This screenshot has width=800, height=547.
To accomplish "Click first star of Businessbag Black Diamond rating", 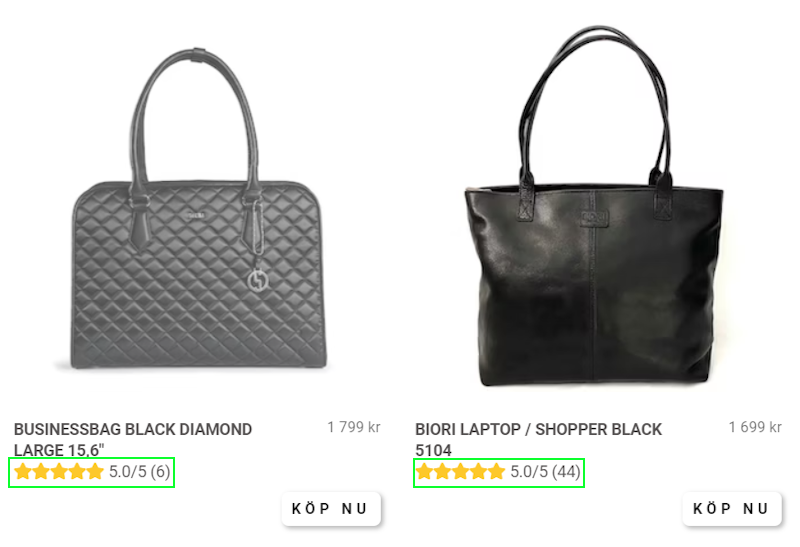I will [x=23, y=471].
